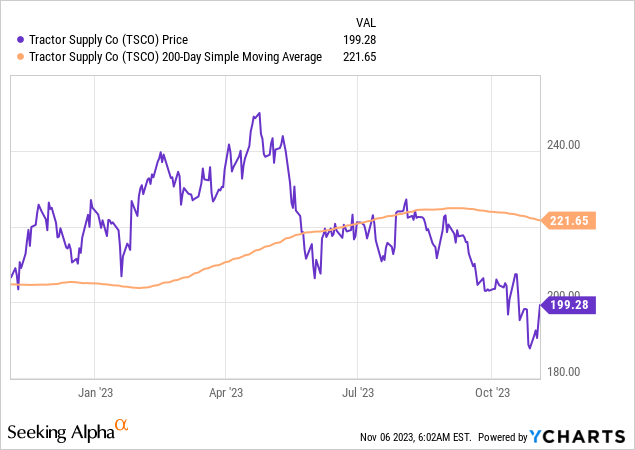This screenshot has height=450, width=635.
Task: Click the orange 221.65 moving average flag
Action: click(568, 220)
